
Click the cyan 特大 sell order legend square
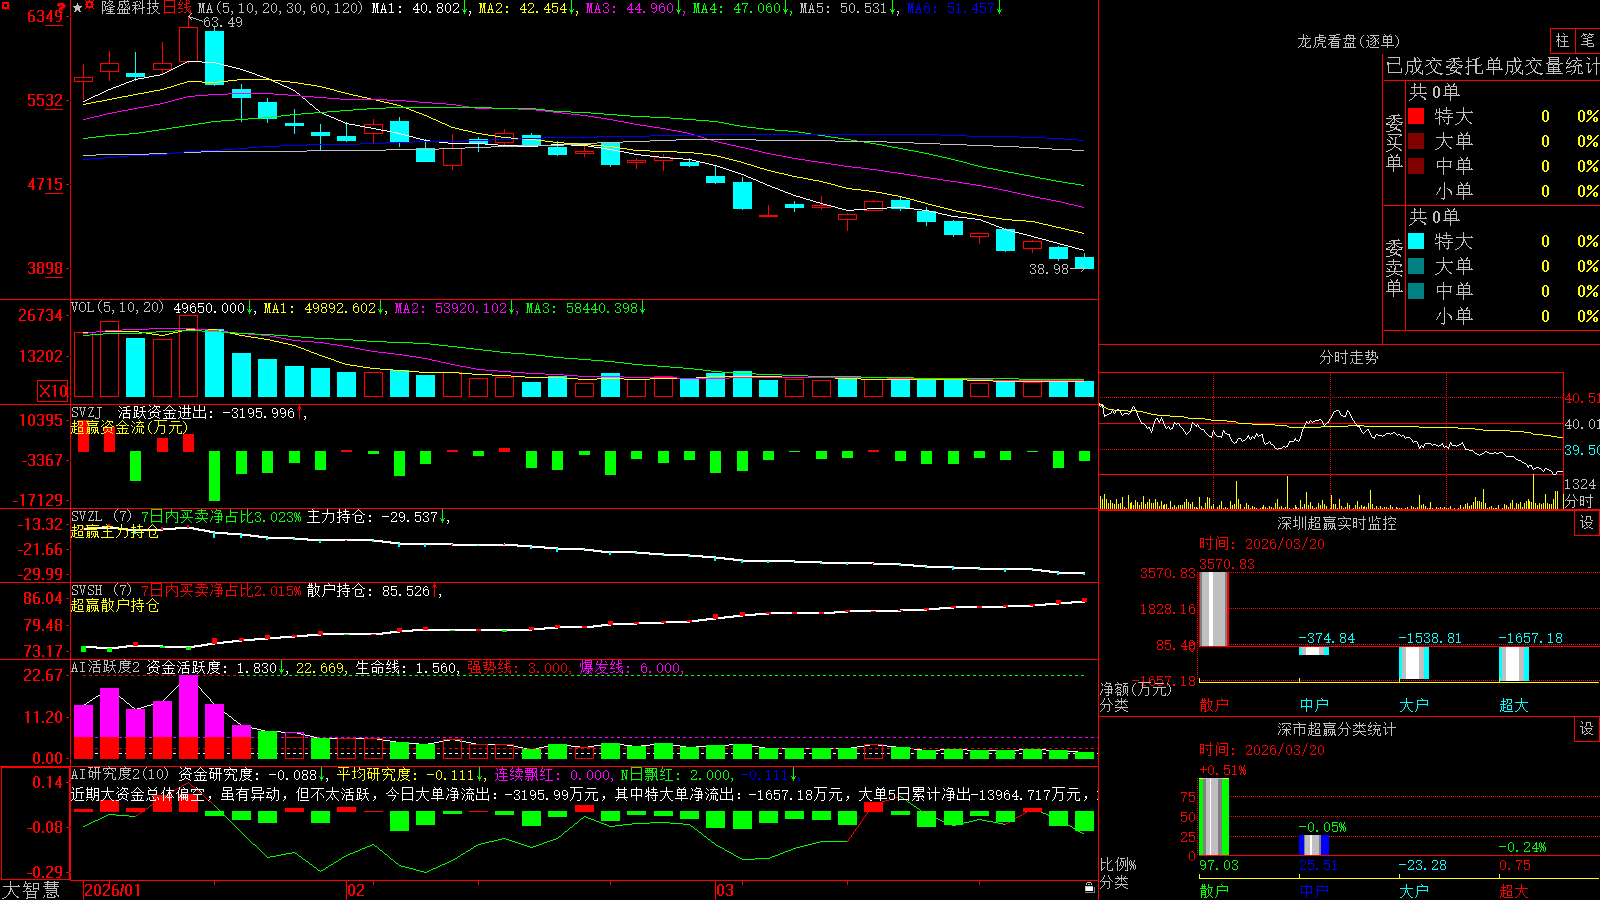tap(1416, 241)
